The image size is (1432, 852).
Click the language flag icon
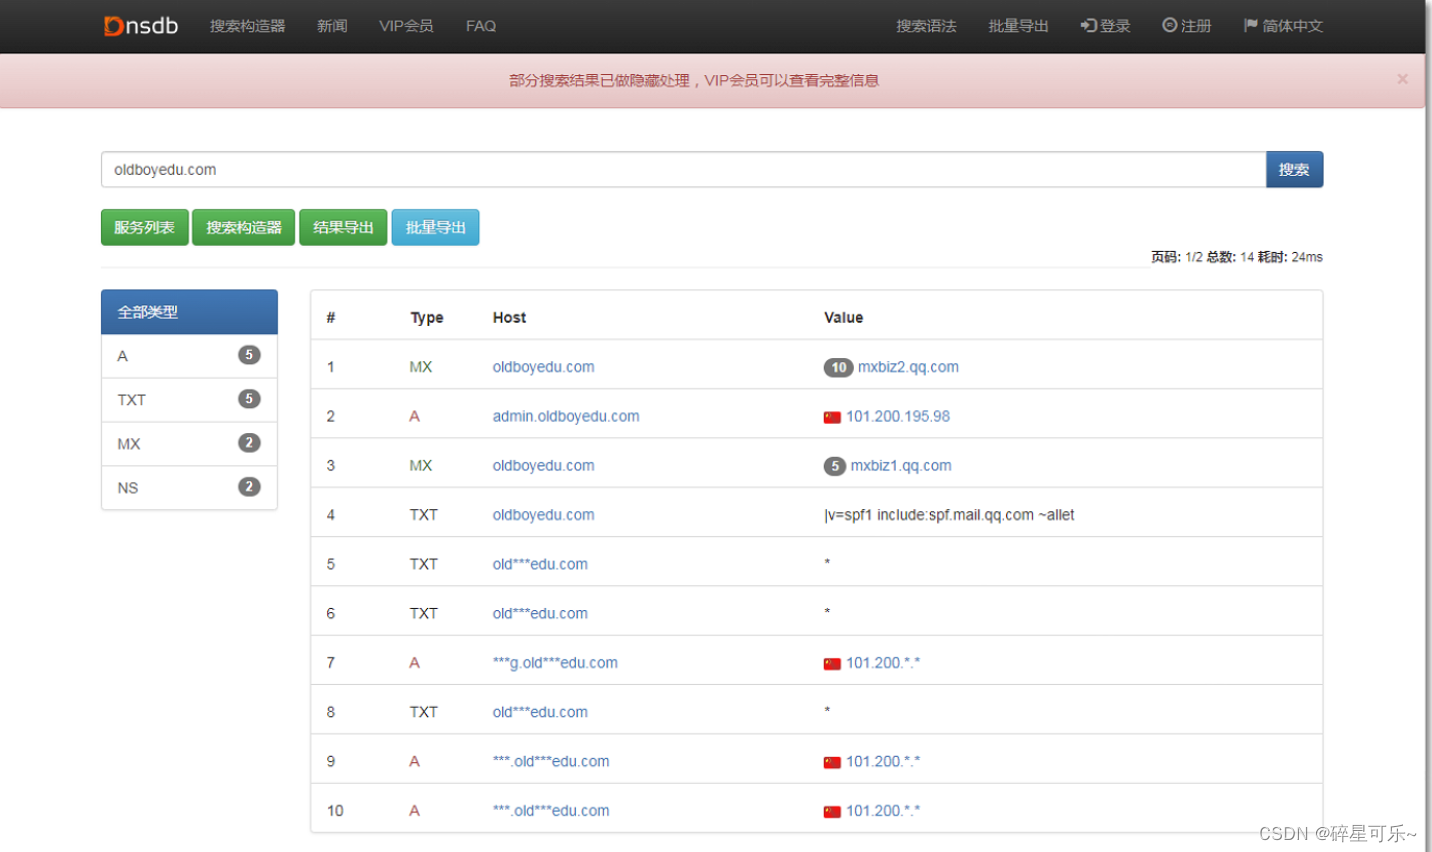1250,26
